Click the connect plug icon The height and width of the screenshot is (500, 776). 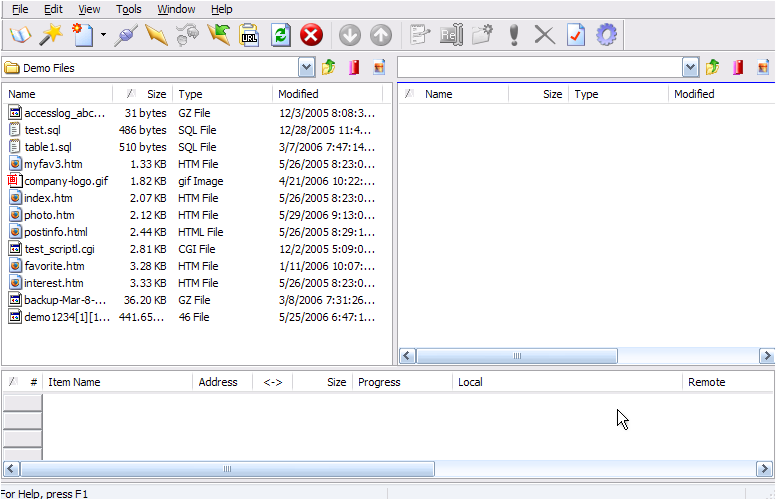pyautogui.click(x=126, y=35)
